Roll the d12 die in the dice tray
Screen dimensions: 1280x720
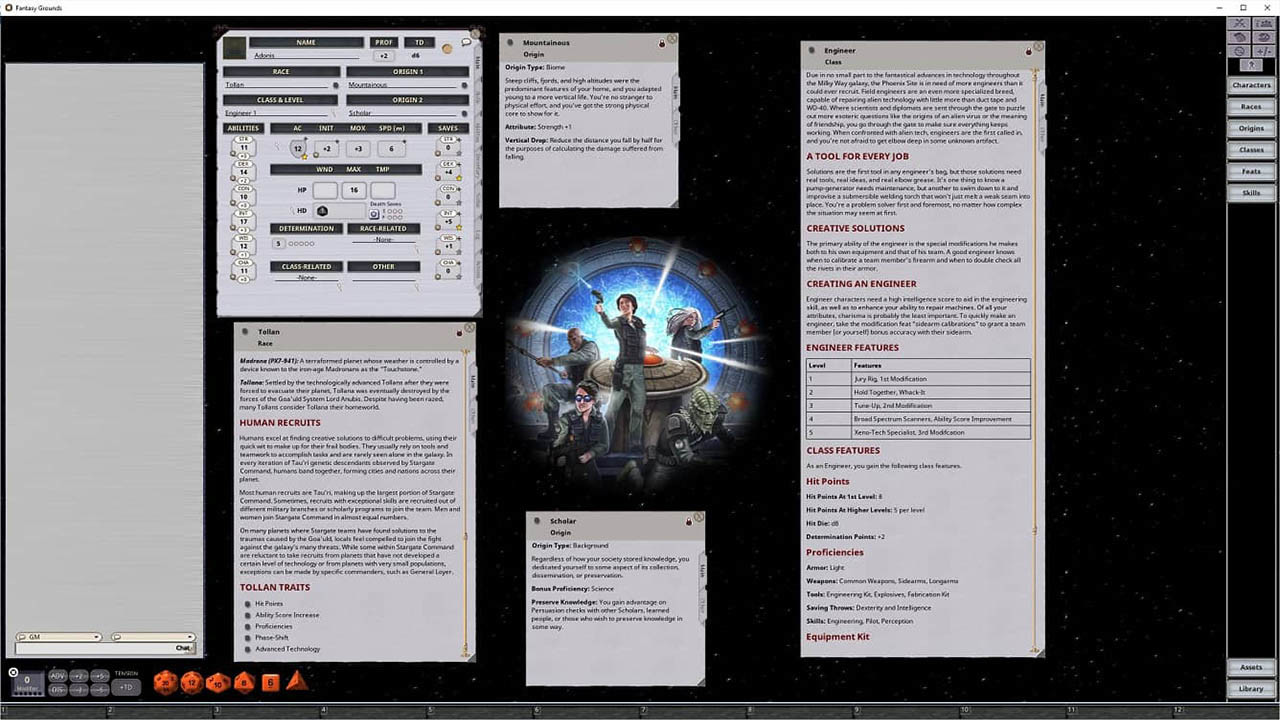(191, 681)
